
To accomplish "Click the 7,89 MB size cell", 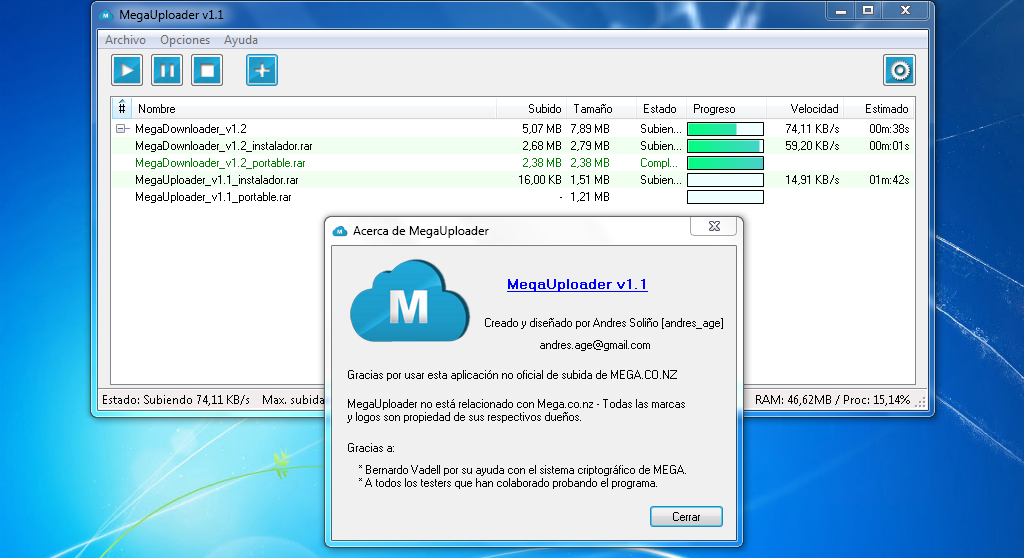I will [x=590, y=129].
